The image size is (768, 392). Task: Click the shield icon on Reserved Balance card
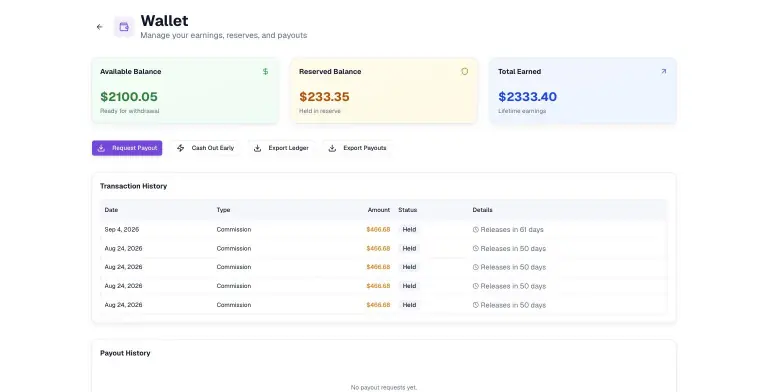point(464,72)
